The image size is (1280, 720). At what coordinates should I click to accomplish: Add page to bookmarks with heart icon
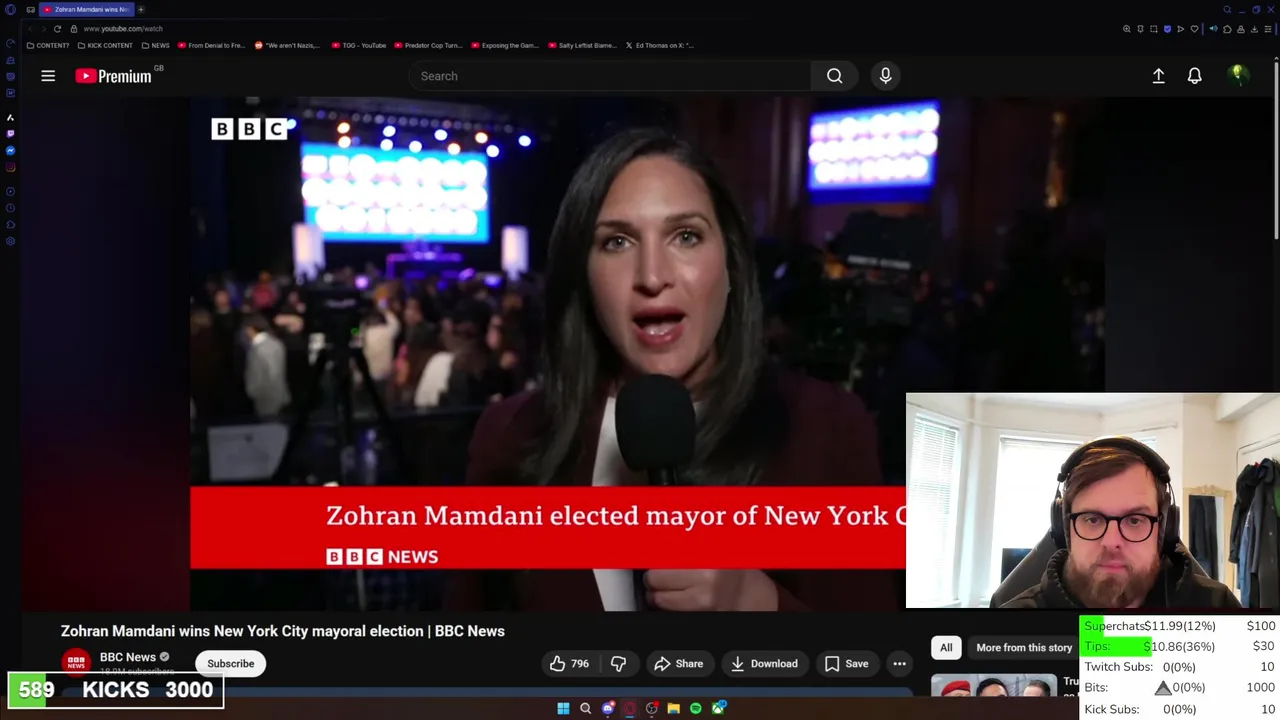pos(1194,29)
